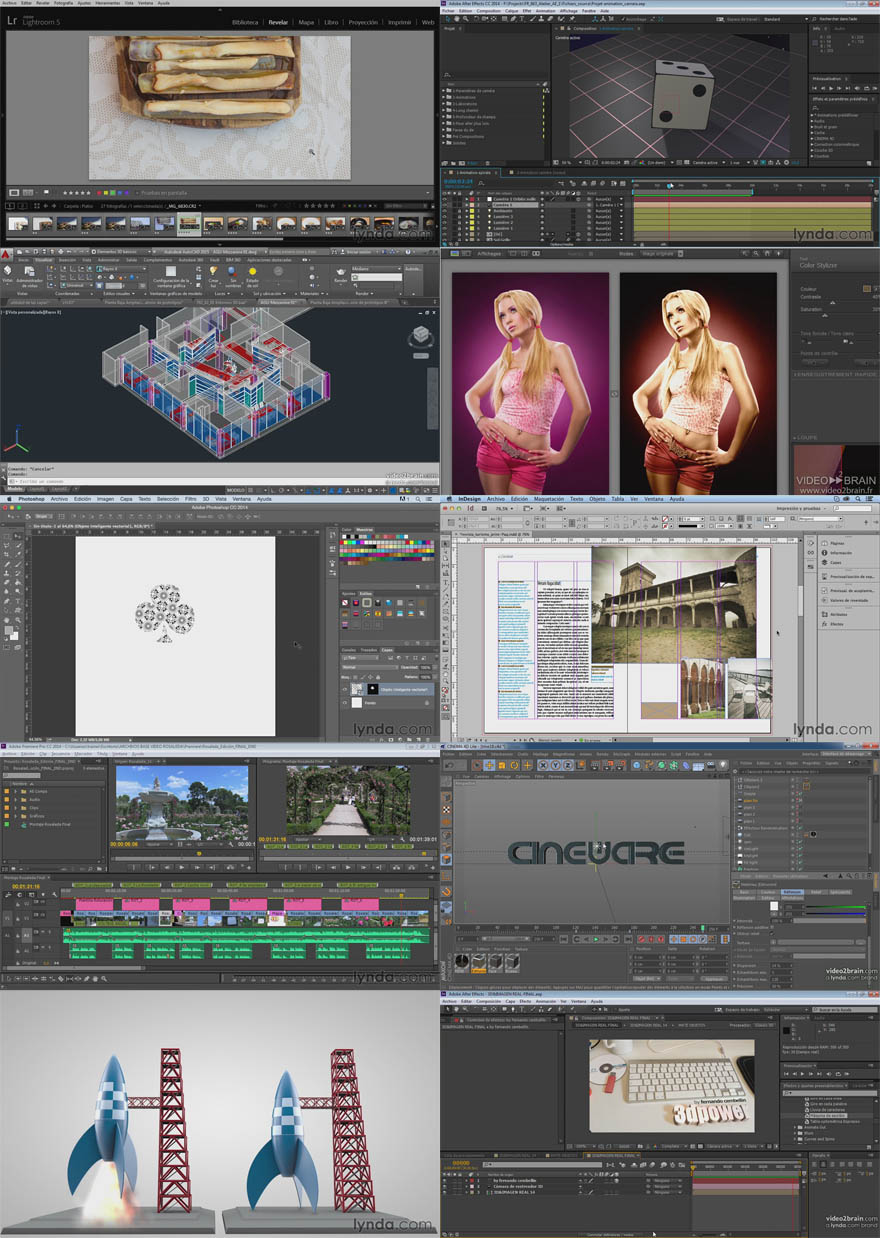This screenshot has height=1238, width=880.
Task: Click Photoshop's foreground color swatch
Action: point(11,632)
